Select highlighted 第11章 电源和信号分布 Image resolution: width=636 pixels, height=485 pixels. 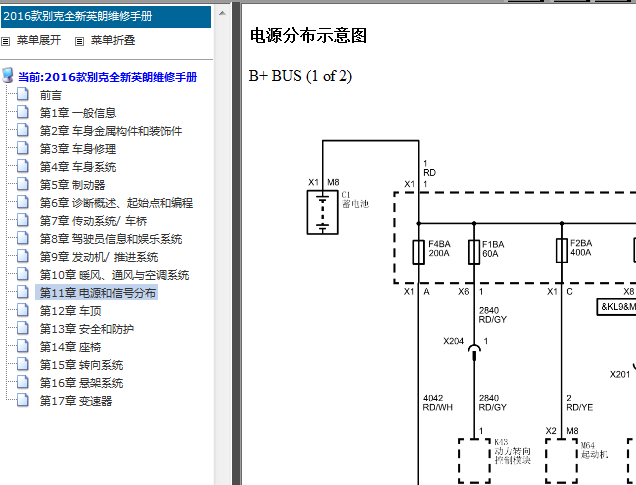(x=97, y=292)
